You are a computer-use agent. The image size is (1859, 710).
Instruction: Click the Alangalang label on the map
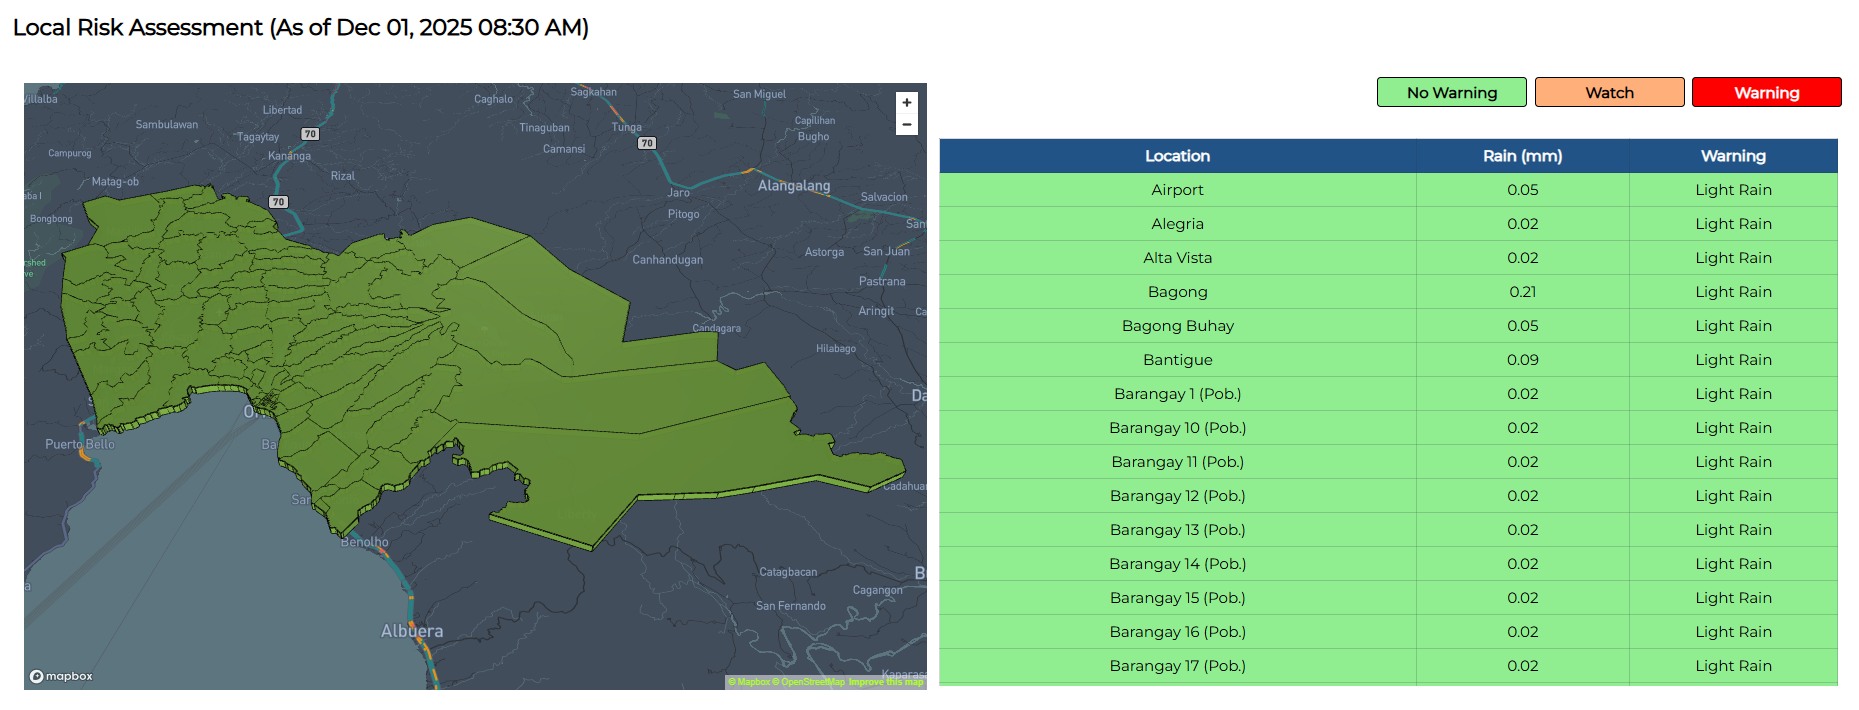click(794, 186)
